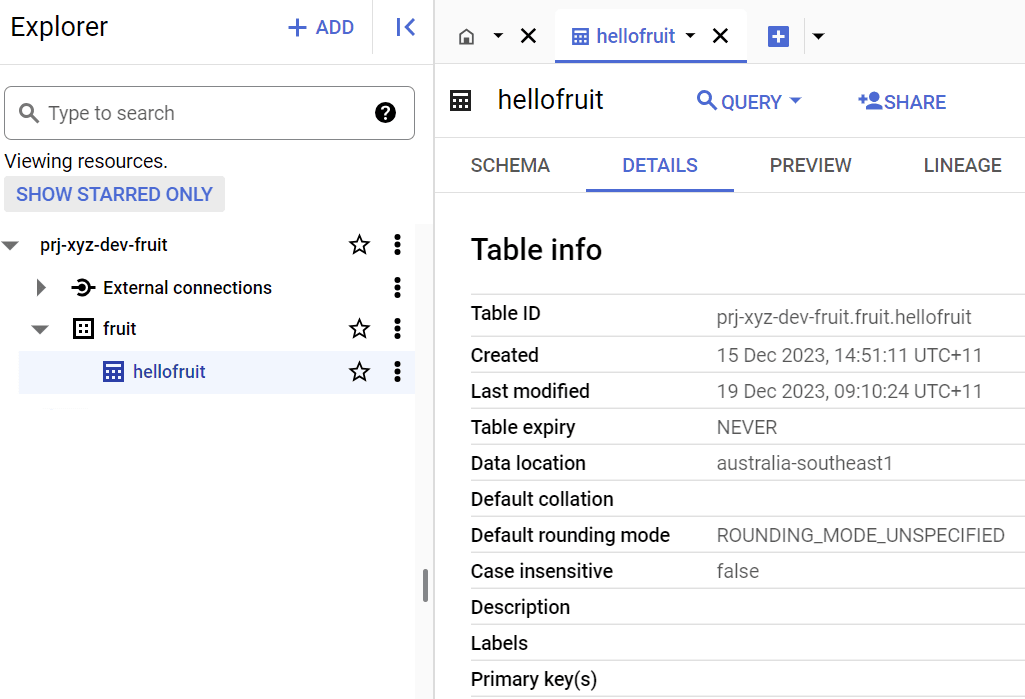The width and height of the screenshot is (1025, 699).
Task: Open actions menu for External connections
Action: pyautogui.click(x=397, y=288)
